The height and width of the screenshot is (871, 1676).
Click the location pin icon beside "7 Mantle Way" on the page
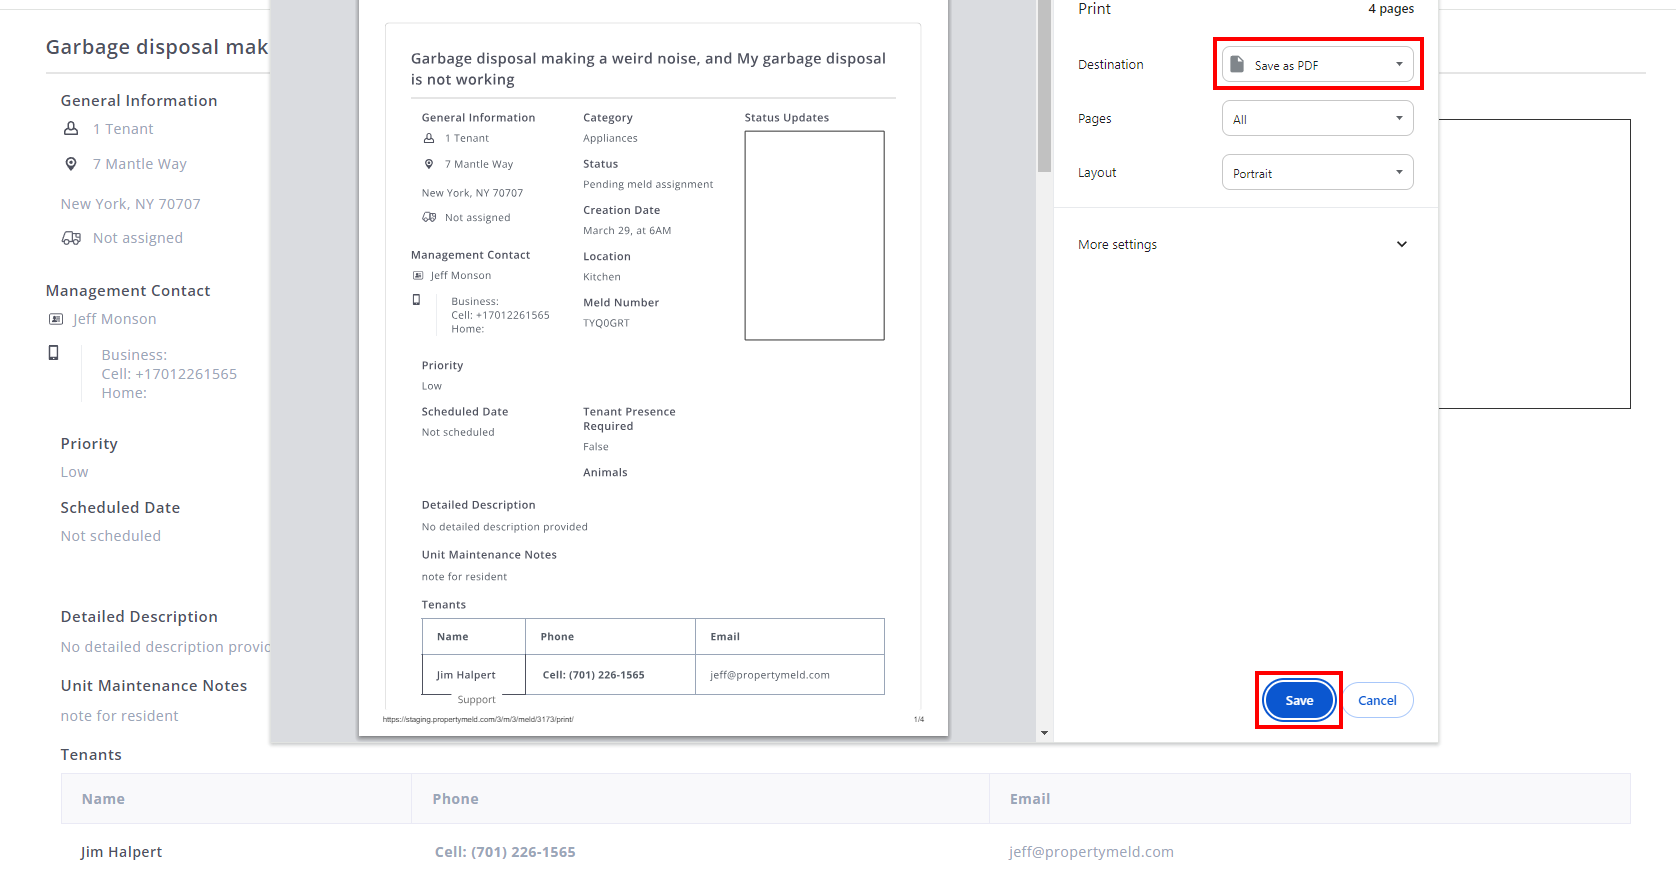[x=71, y=164]
